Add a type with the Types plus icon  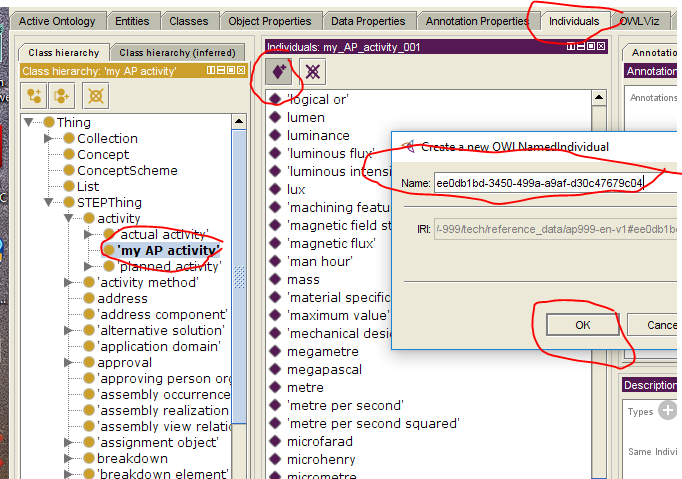pos(667,411)
